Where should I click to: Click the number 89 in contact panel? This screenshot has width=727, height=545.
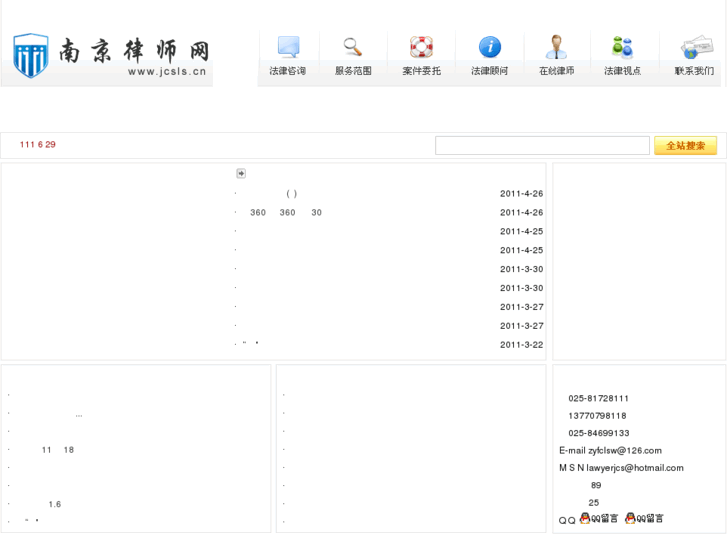(x=596, y=485)
